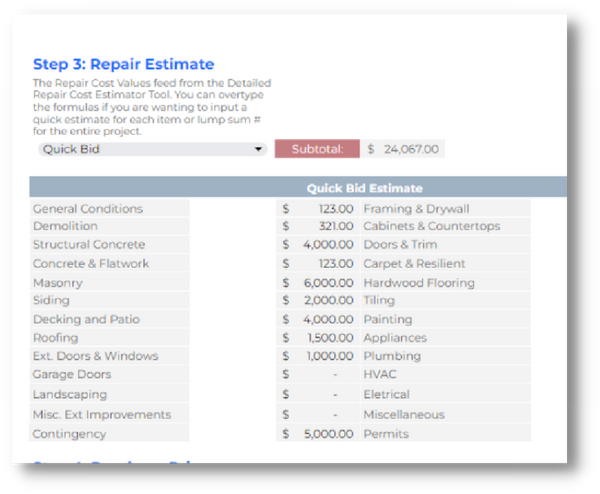Select the Structural Concrete label cell
Image resolution: width=600 pixels, height=494 pixels.
110,245
